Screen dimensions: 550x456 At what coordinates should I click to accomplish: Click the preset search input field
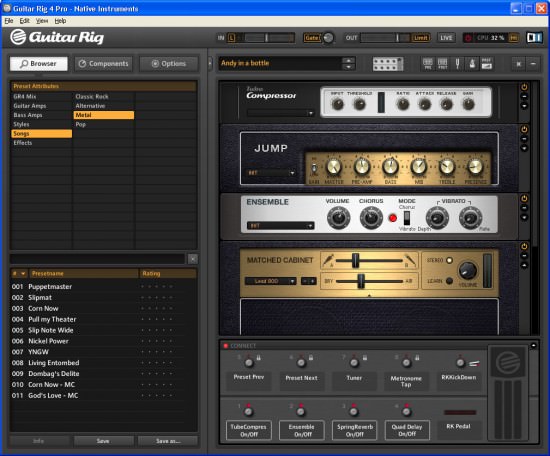point(98,259)
